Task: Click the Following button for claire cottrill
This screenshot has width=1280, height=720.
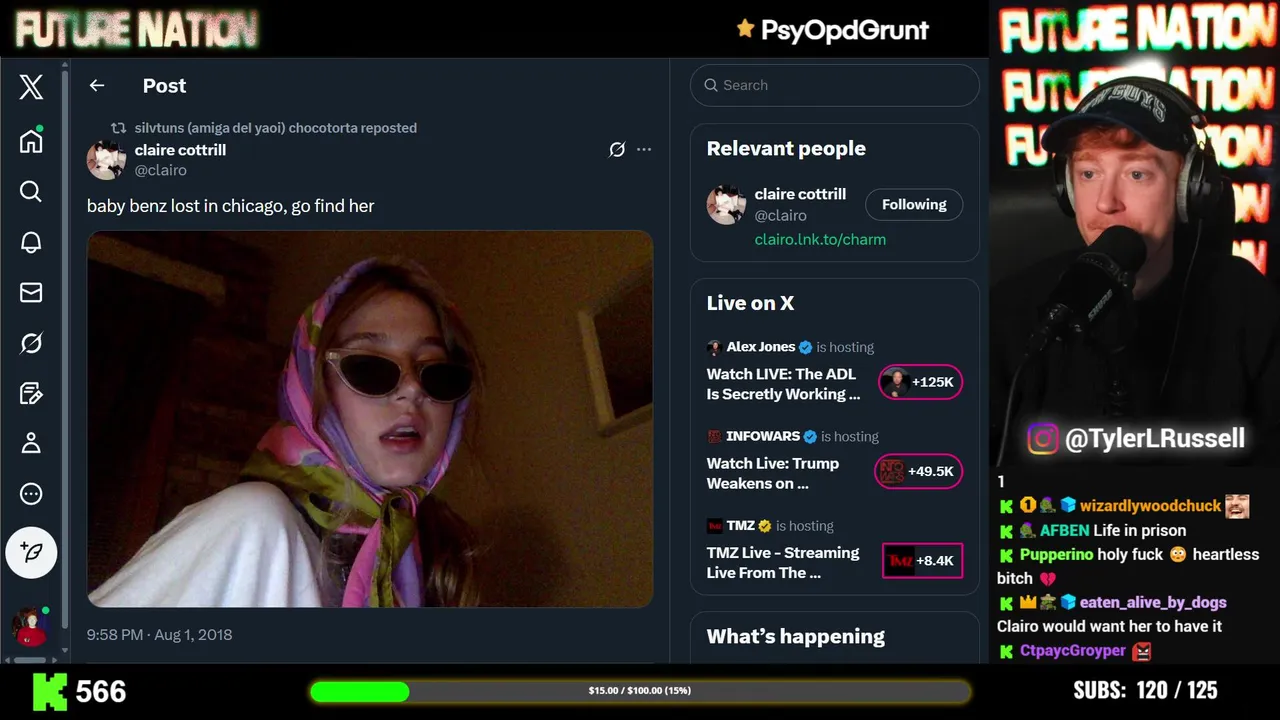Action: pos(914,204)
